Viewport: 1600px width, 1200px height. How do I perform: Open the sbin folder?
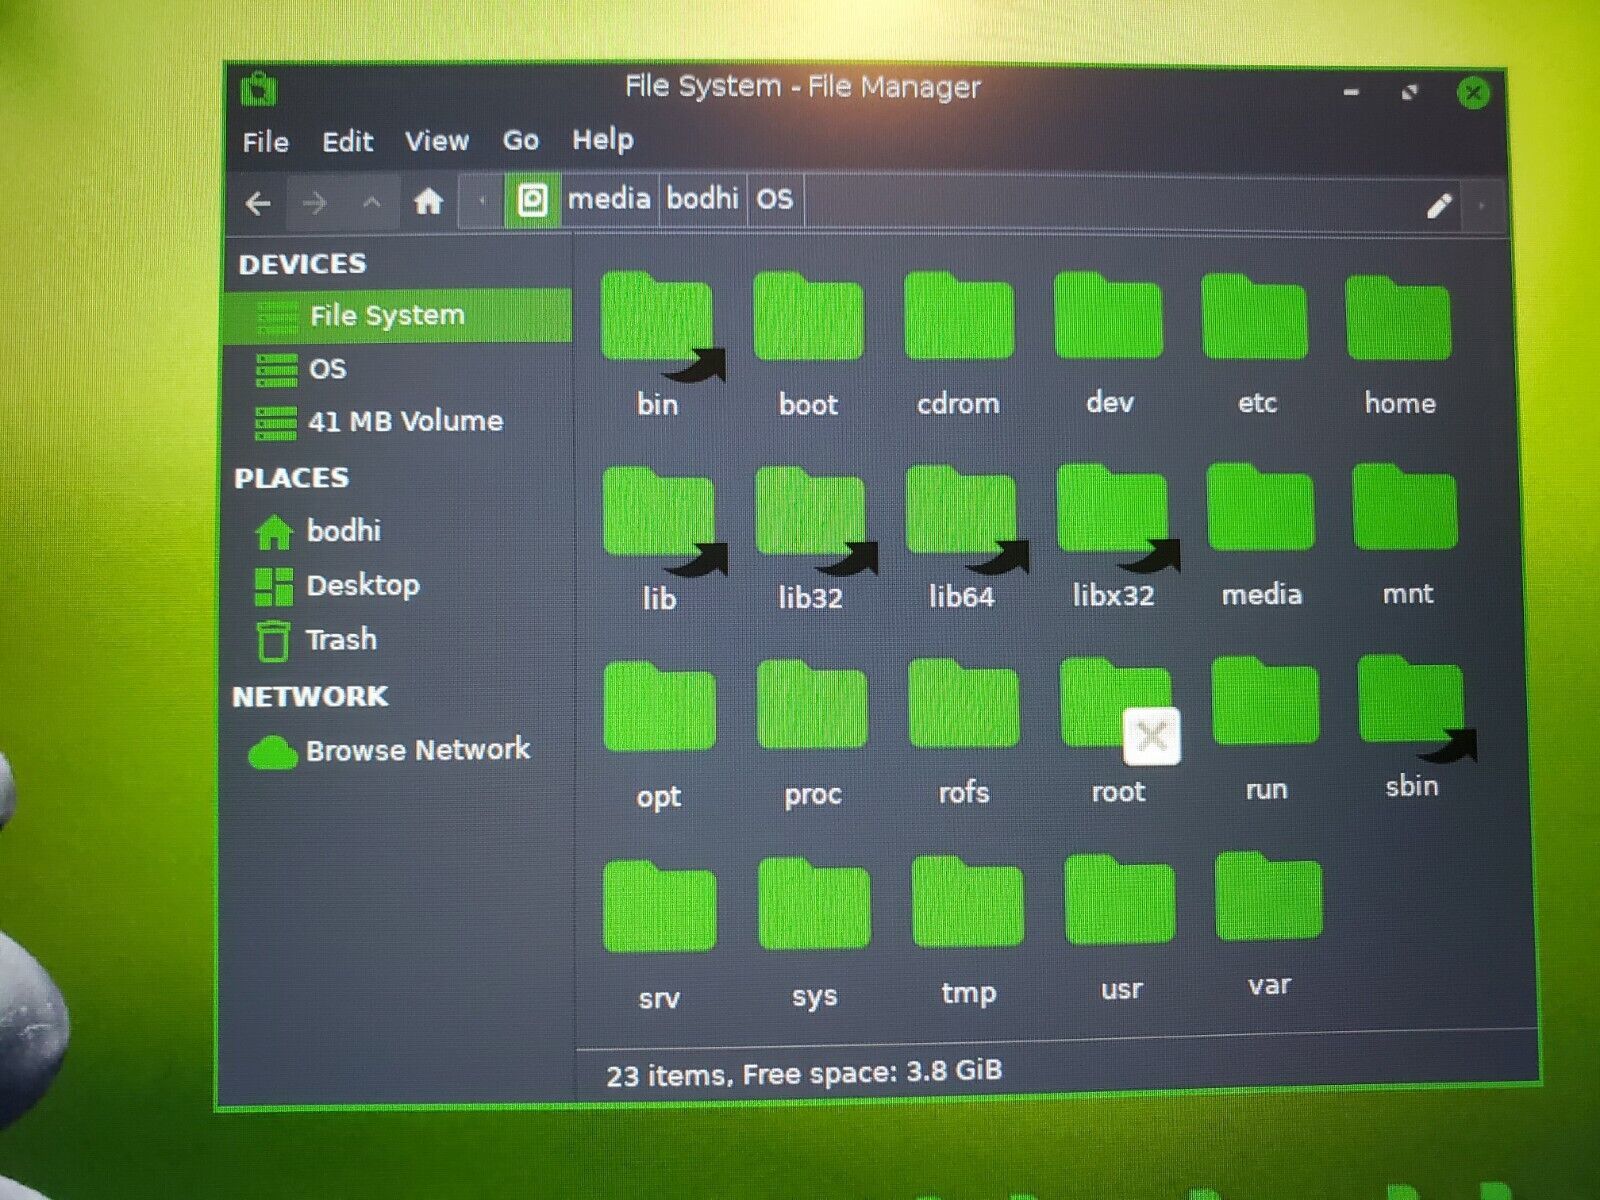coord(1413,700)
